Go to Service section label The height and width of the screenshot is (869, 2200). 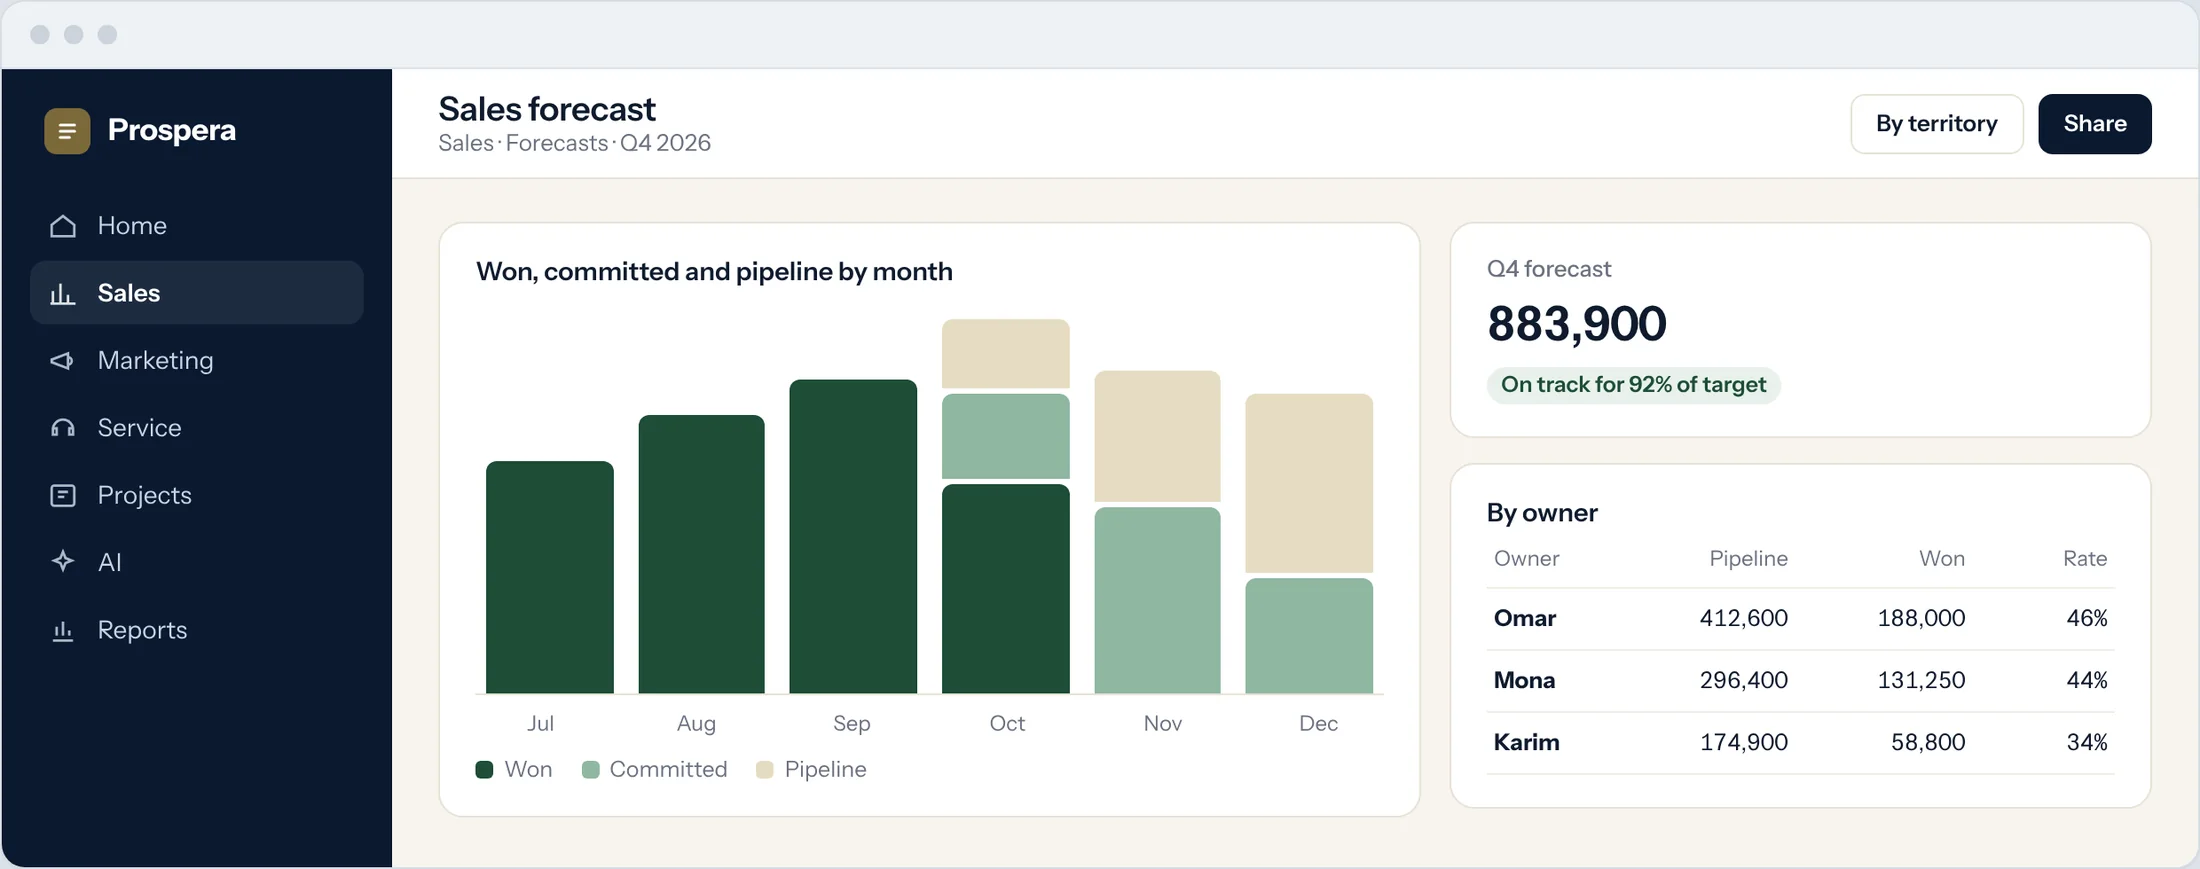pyautogui.click(x=139, y=428)
